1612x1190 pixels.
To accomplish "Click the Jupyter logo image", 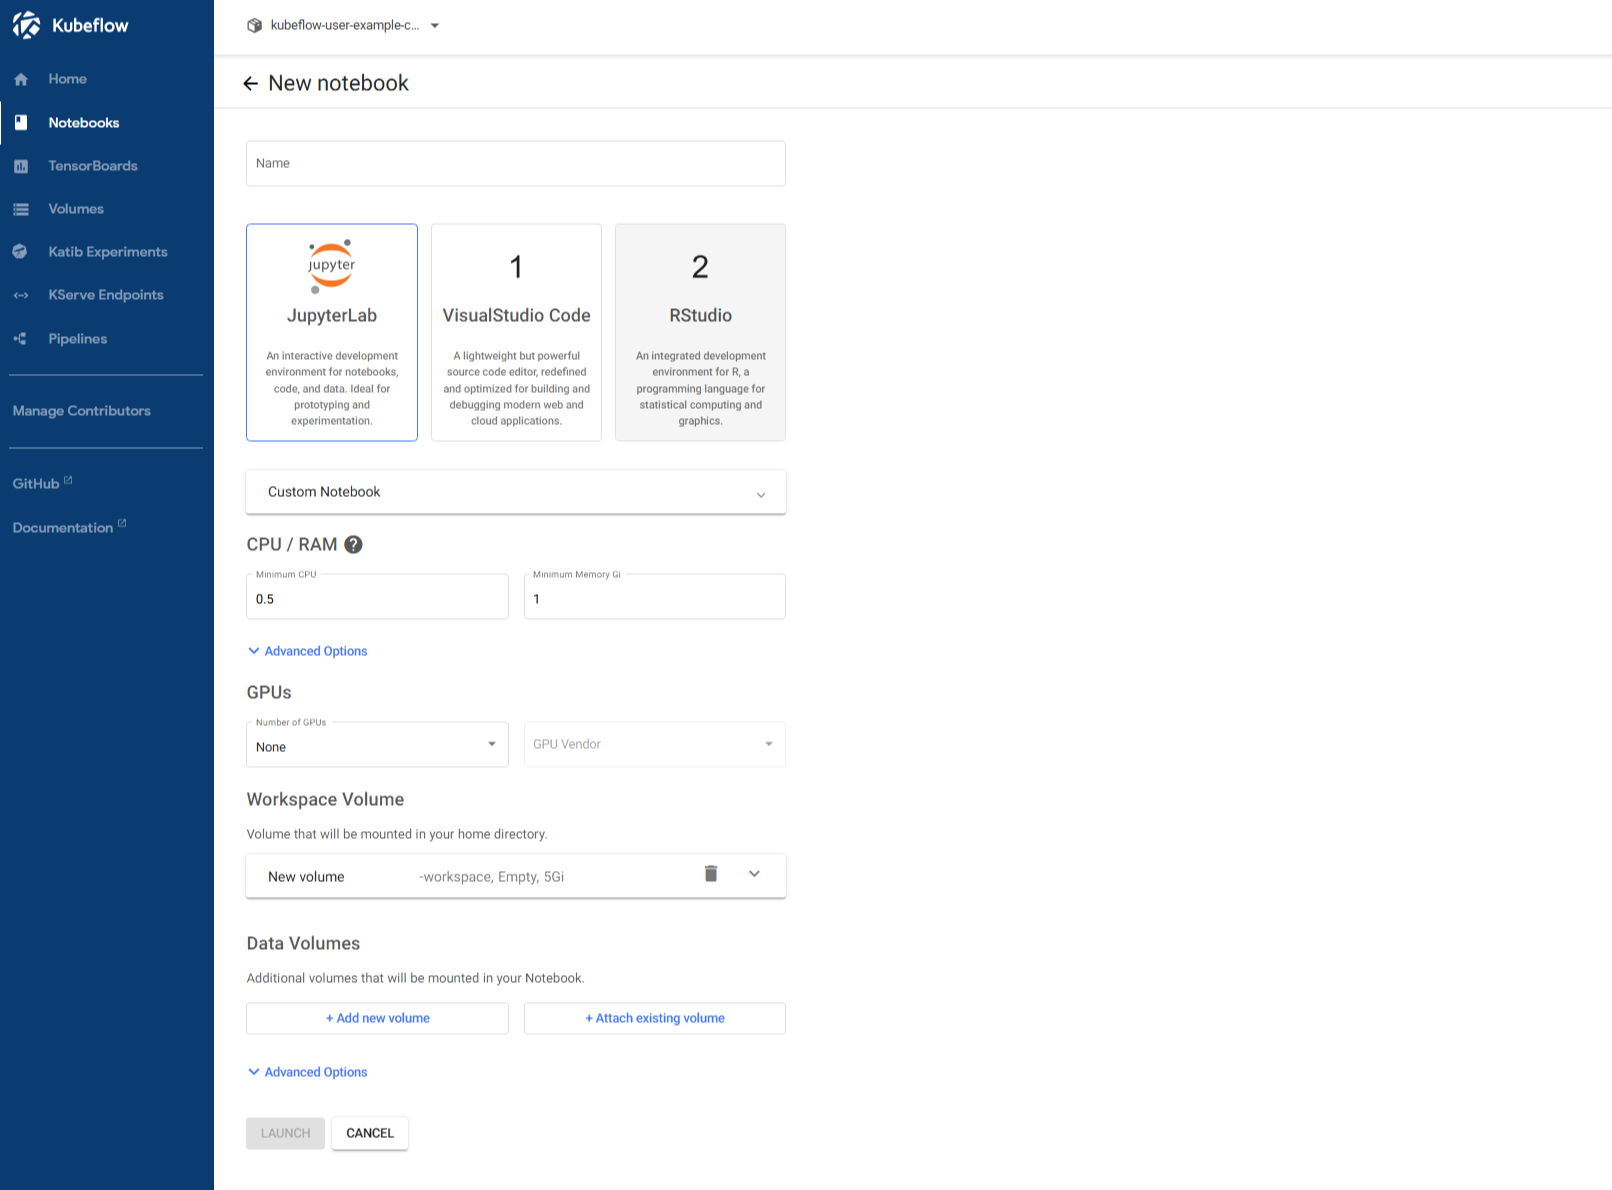I will (332, 266).
